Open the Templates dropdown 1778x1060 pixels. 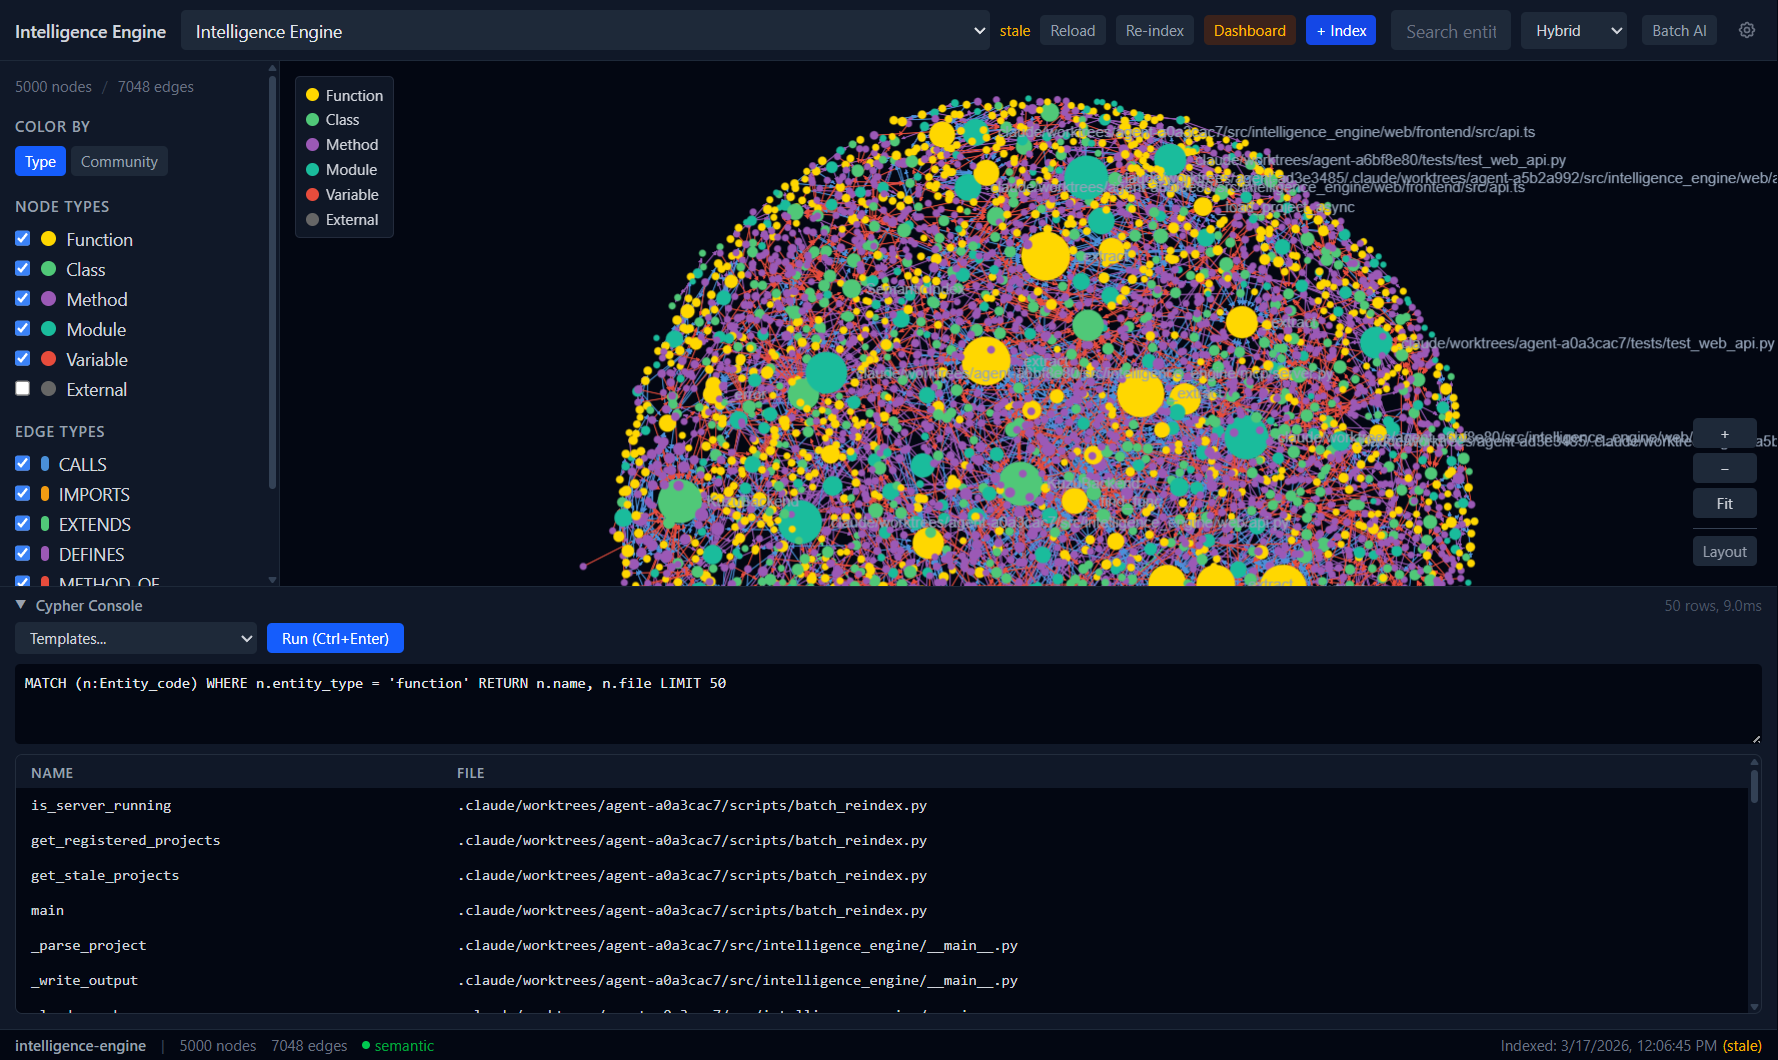136,638
